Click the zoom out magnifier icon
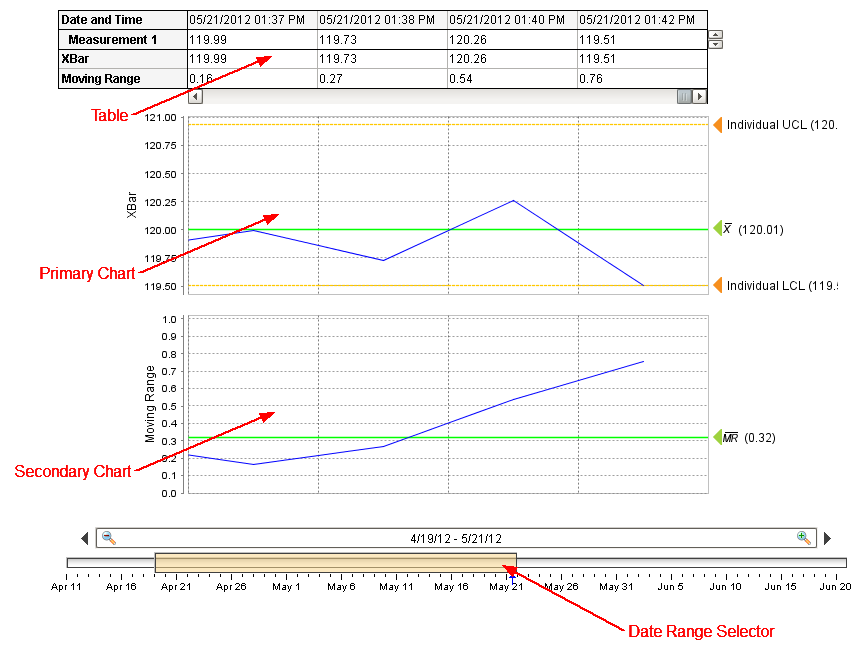860x648 pixels. tap(109, 538)
